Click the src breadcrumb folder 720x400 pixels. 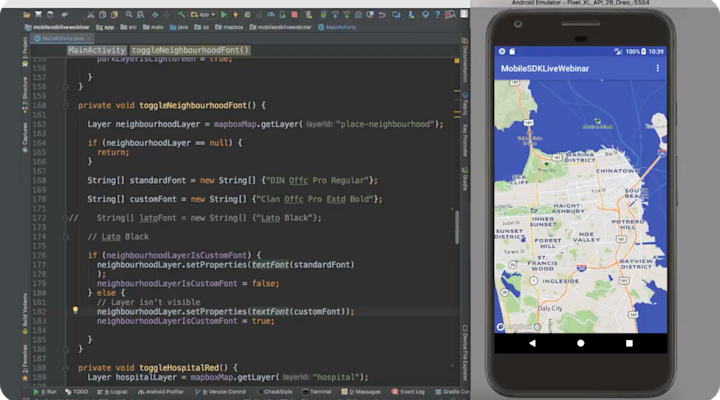pos(129,27)
